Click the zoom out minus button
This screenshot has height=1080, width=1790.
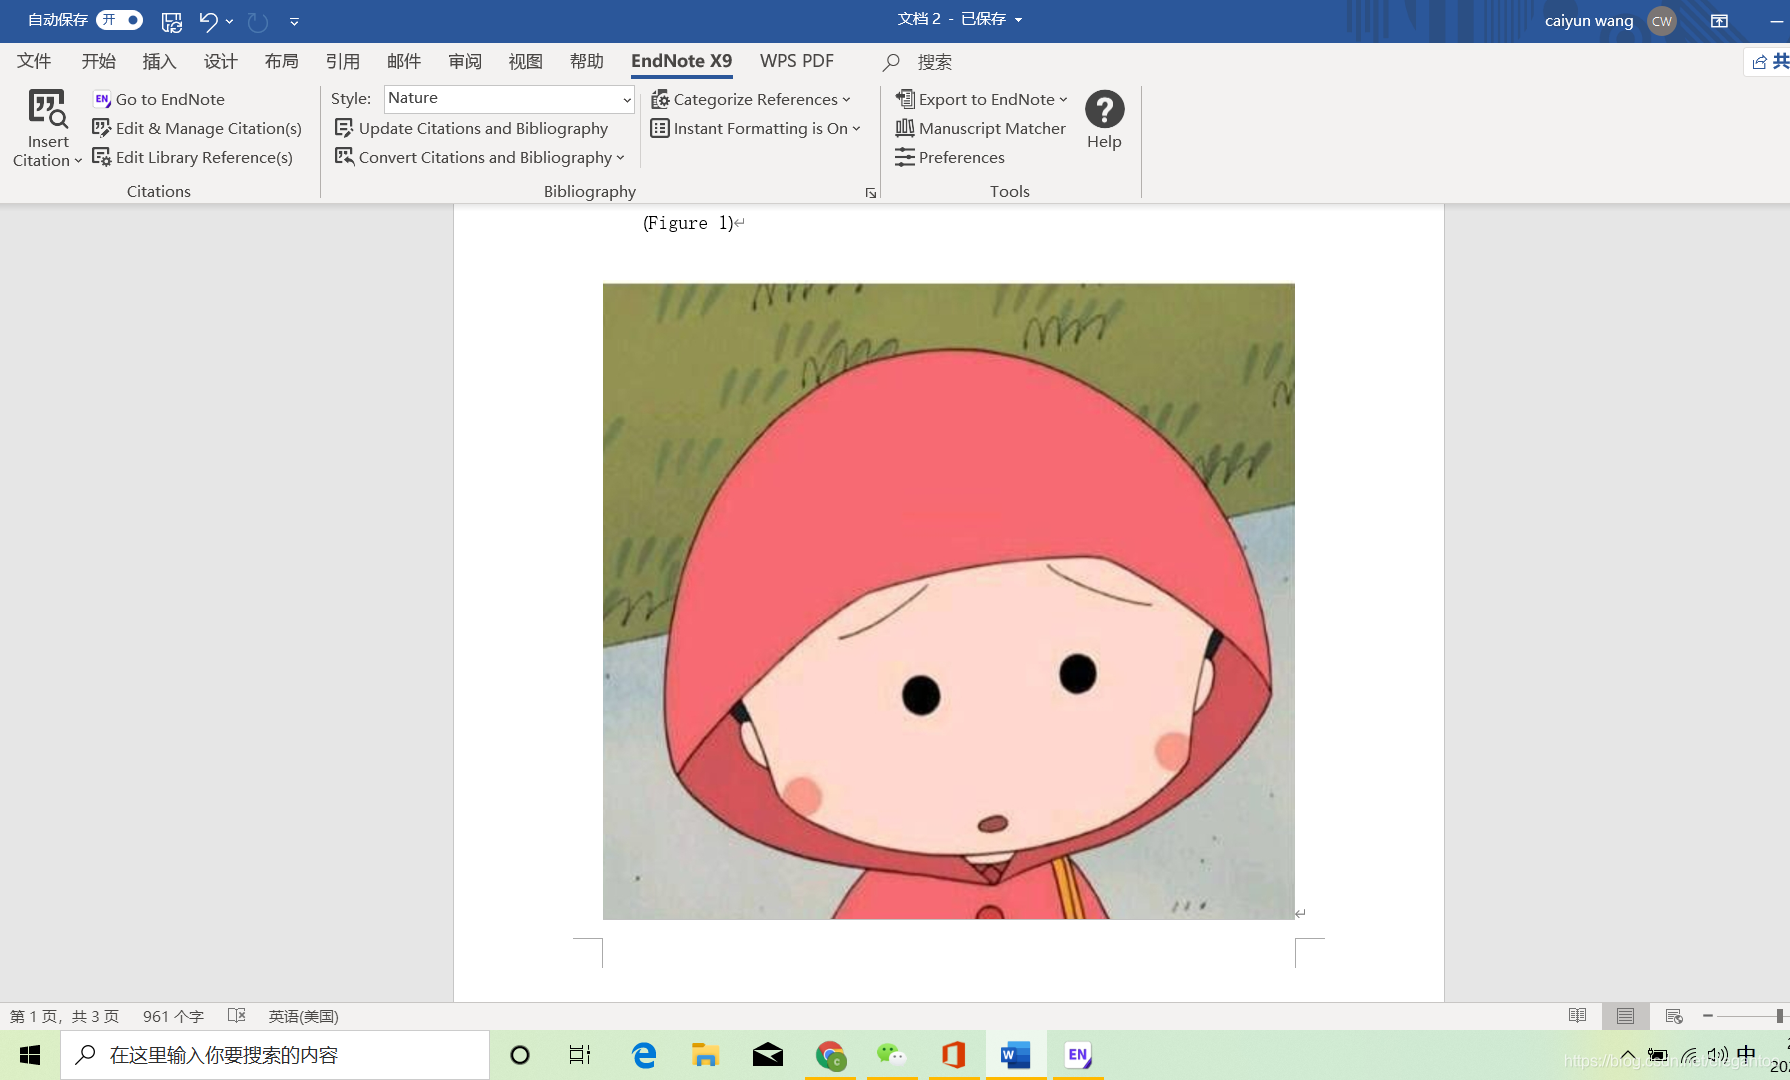point(1708,1016)
